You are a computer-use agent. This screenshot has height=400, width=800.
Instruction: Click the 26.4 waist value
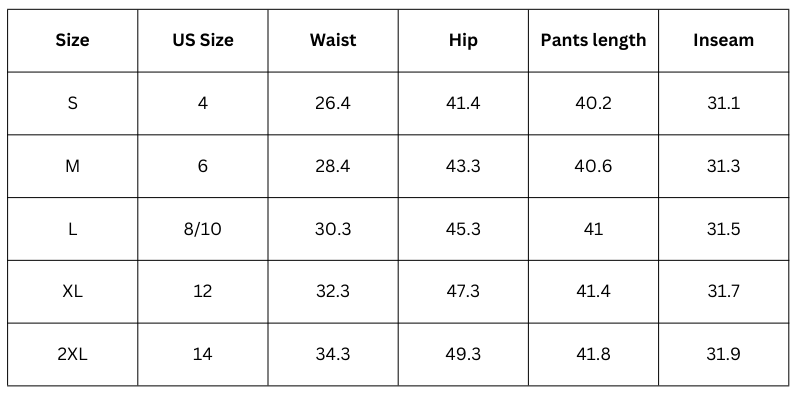[333, 103]
